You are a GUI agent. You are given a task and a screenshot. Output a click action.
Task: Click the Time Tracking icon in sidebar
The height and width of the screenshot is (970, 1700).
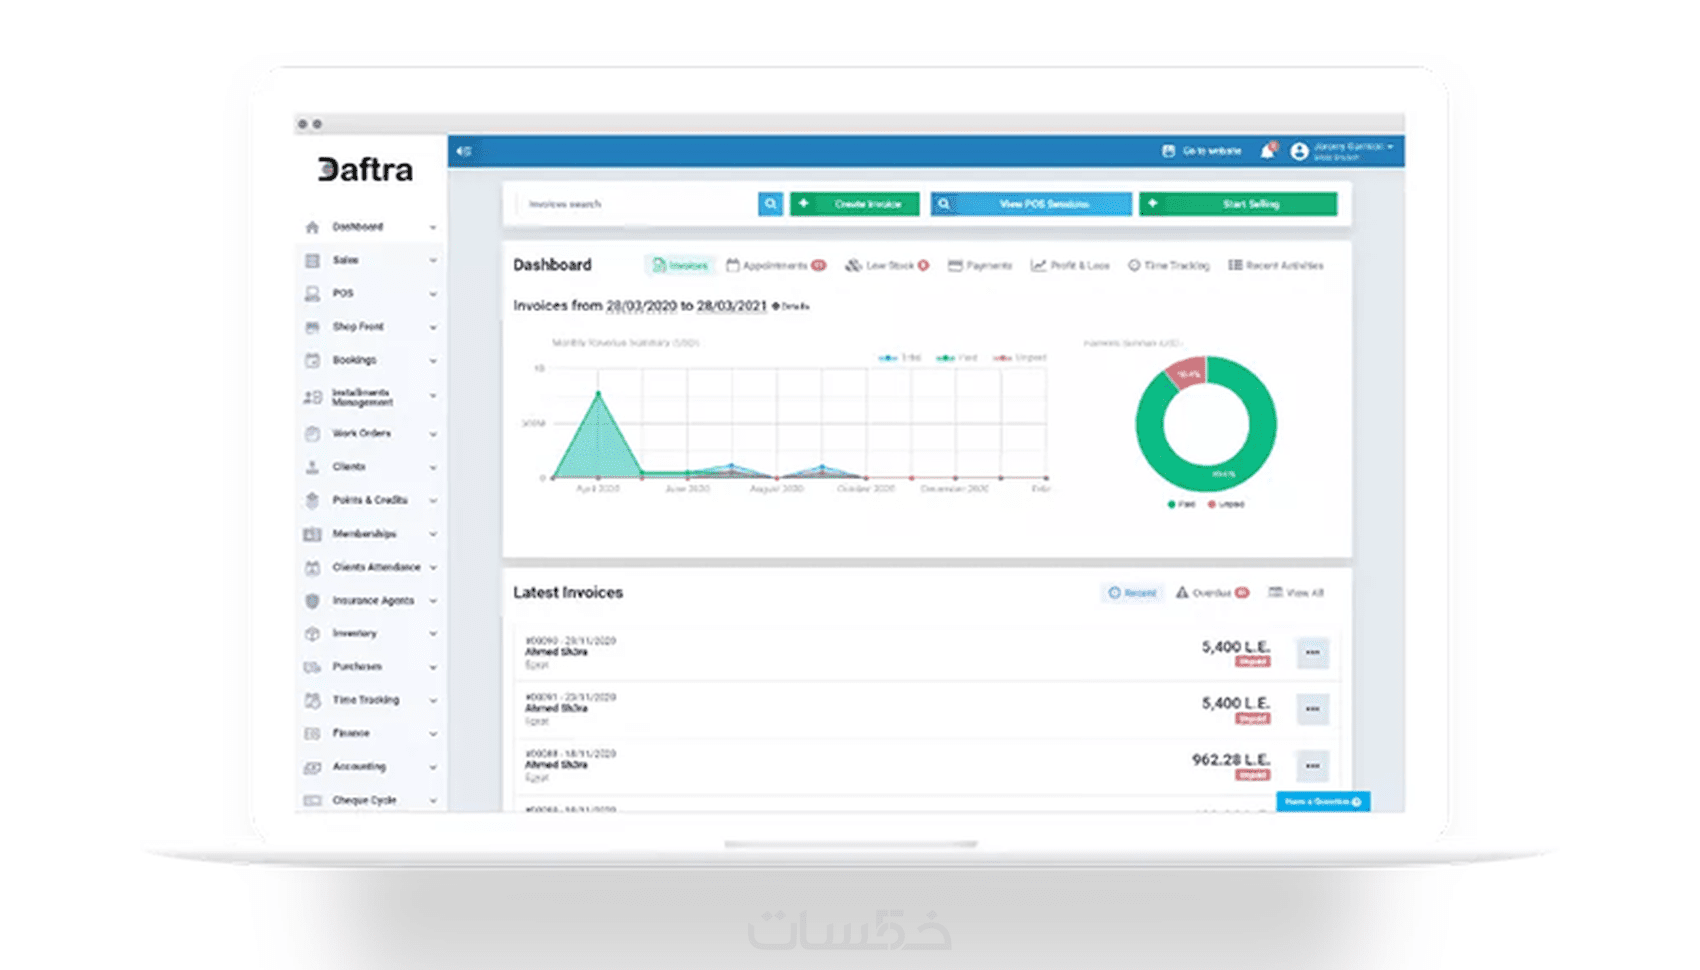[x=312, y=700]
